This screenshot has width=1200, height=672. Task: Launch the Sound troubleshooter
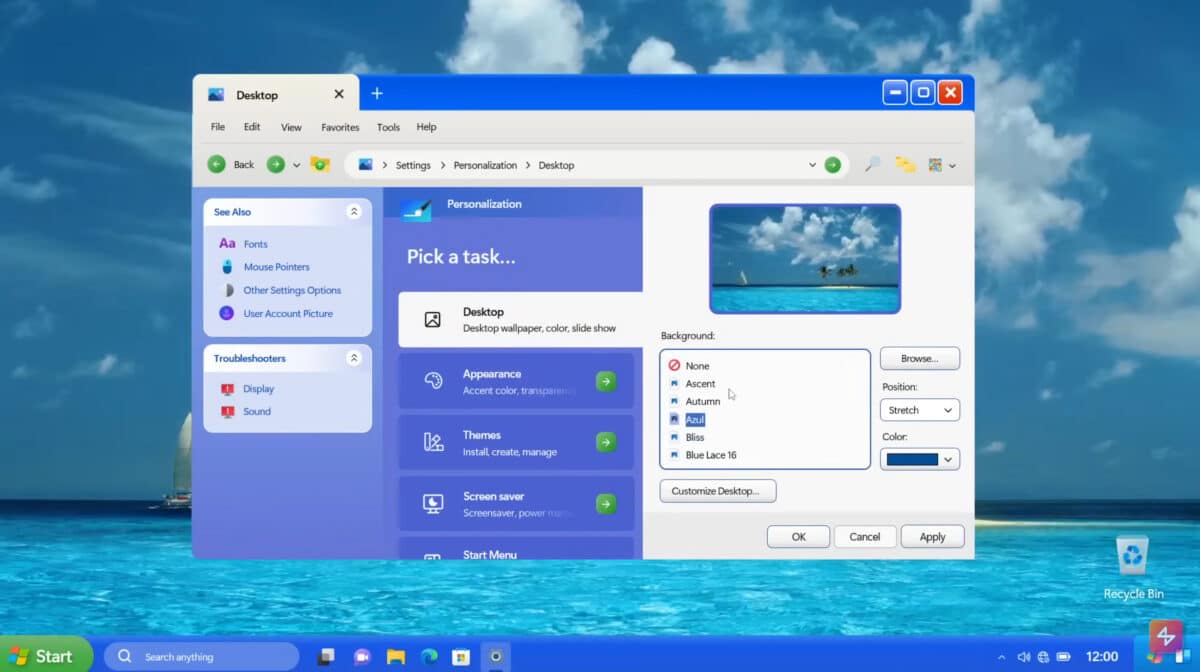click(x=256, y=411)
